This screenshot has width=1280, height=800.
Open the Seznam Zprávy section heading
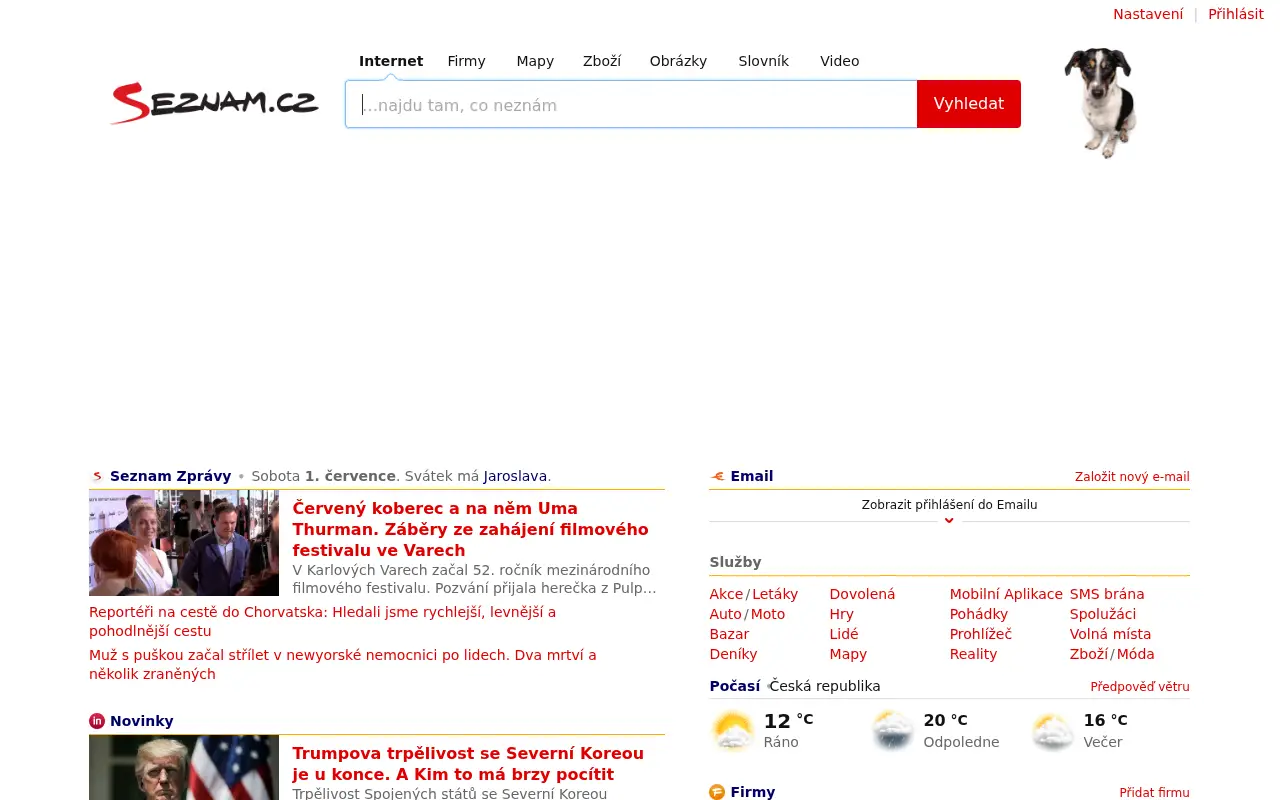point(170,476)
